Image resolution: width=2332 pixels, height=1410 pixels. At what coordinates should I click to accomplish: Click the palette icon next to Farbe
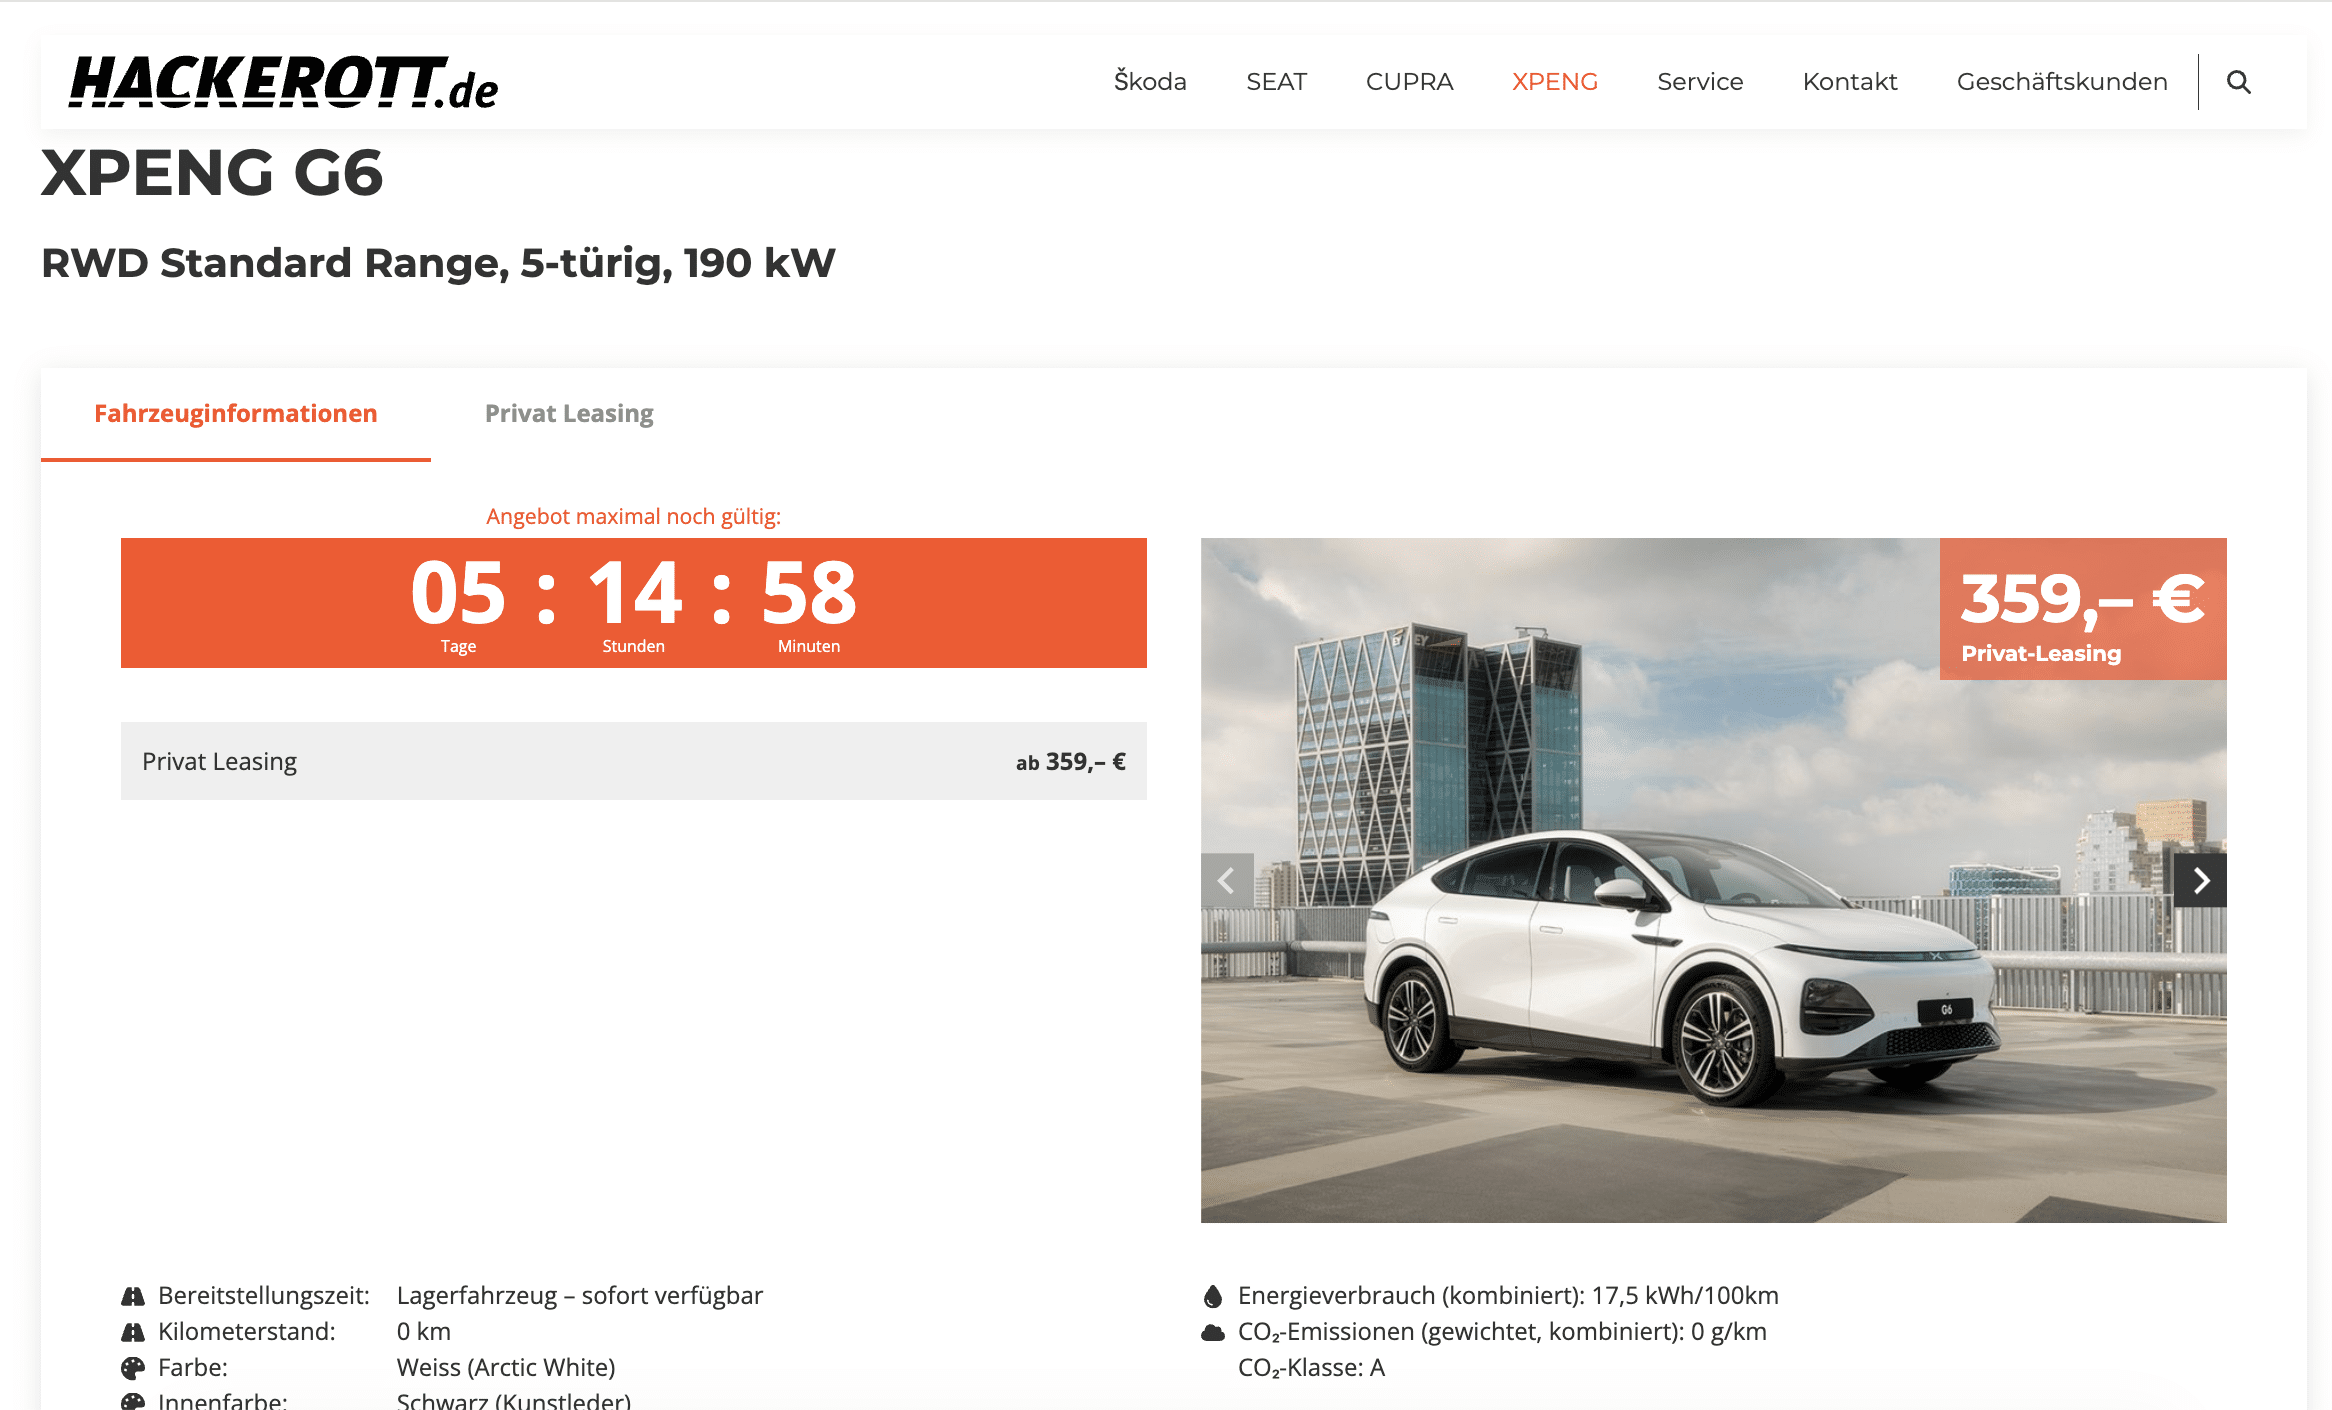point(133,1368)
